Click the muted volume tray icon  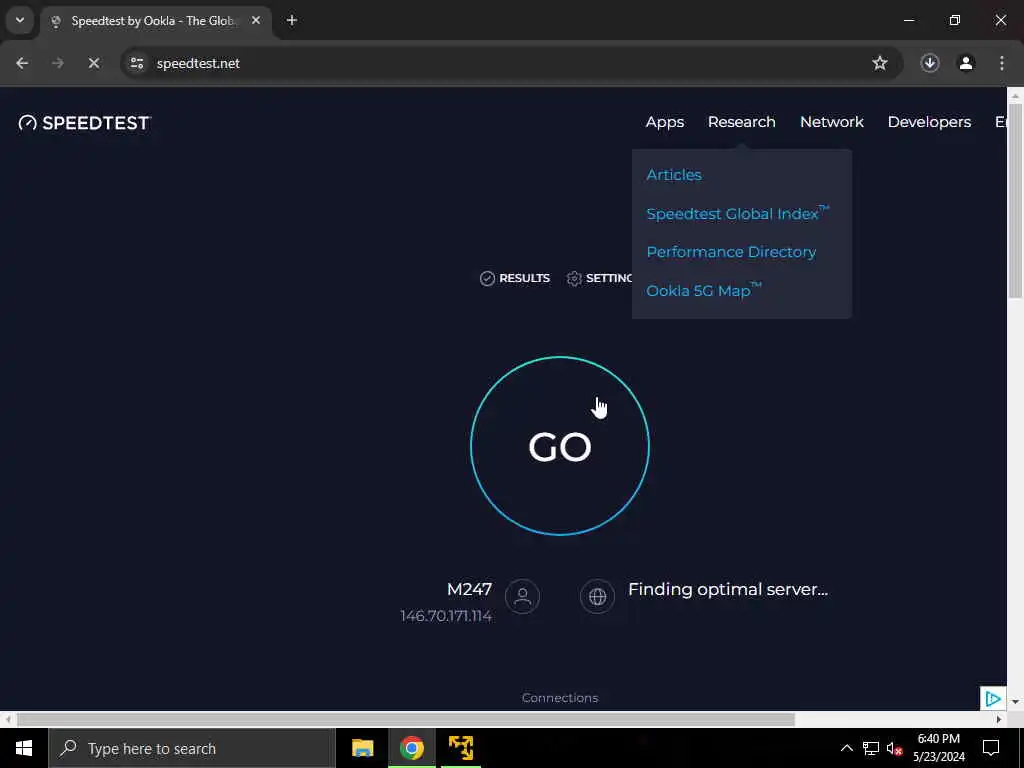[894, 748]
